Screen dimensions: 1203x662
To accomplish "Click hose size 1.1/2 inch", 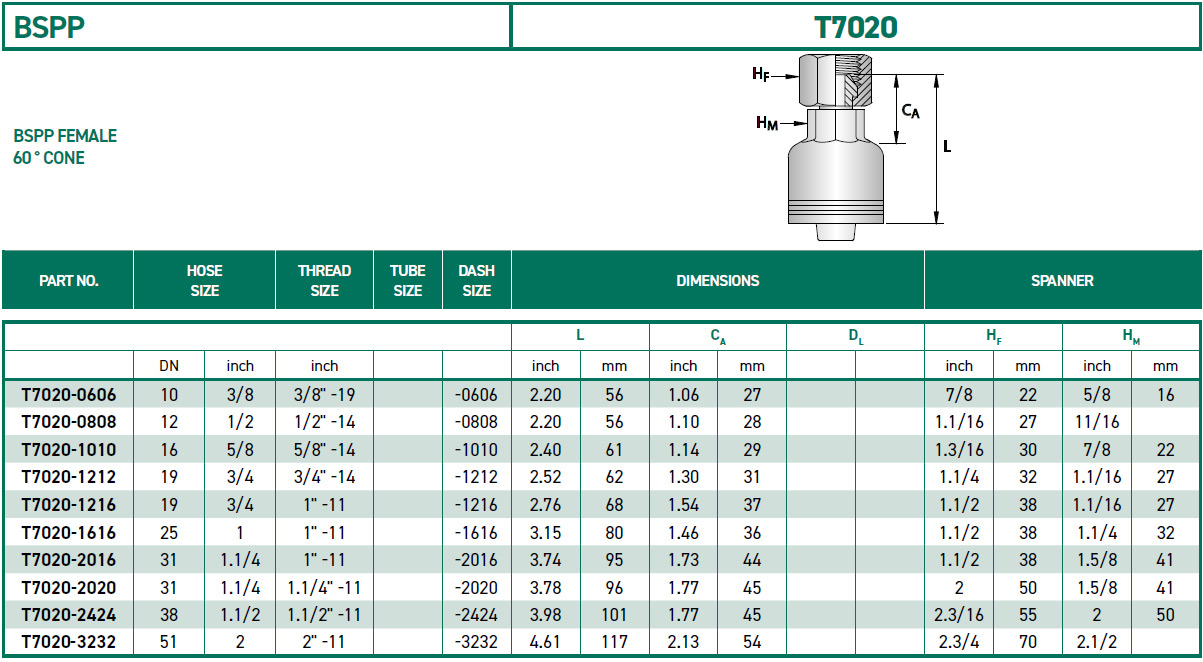I will (240, 615).
